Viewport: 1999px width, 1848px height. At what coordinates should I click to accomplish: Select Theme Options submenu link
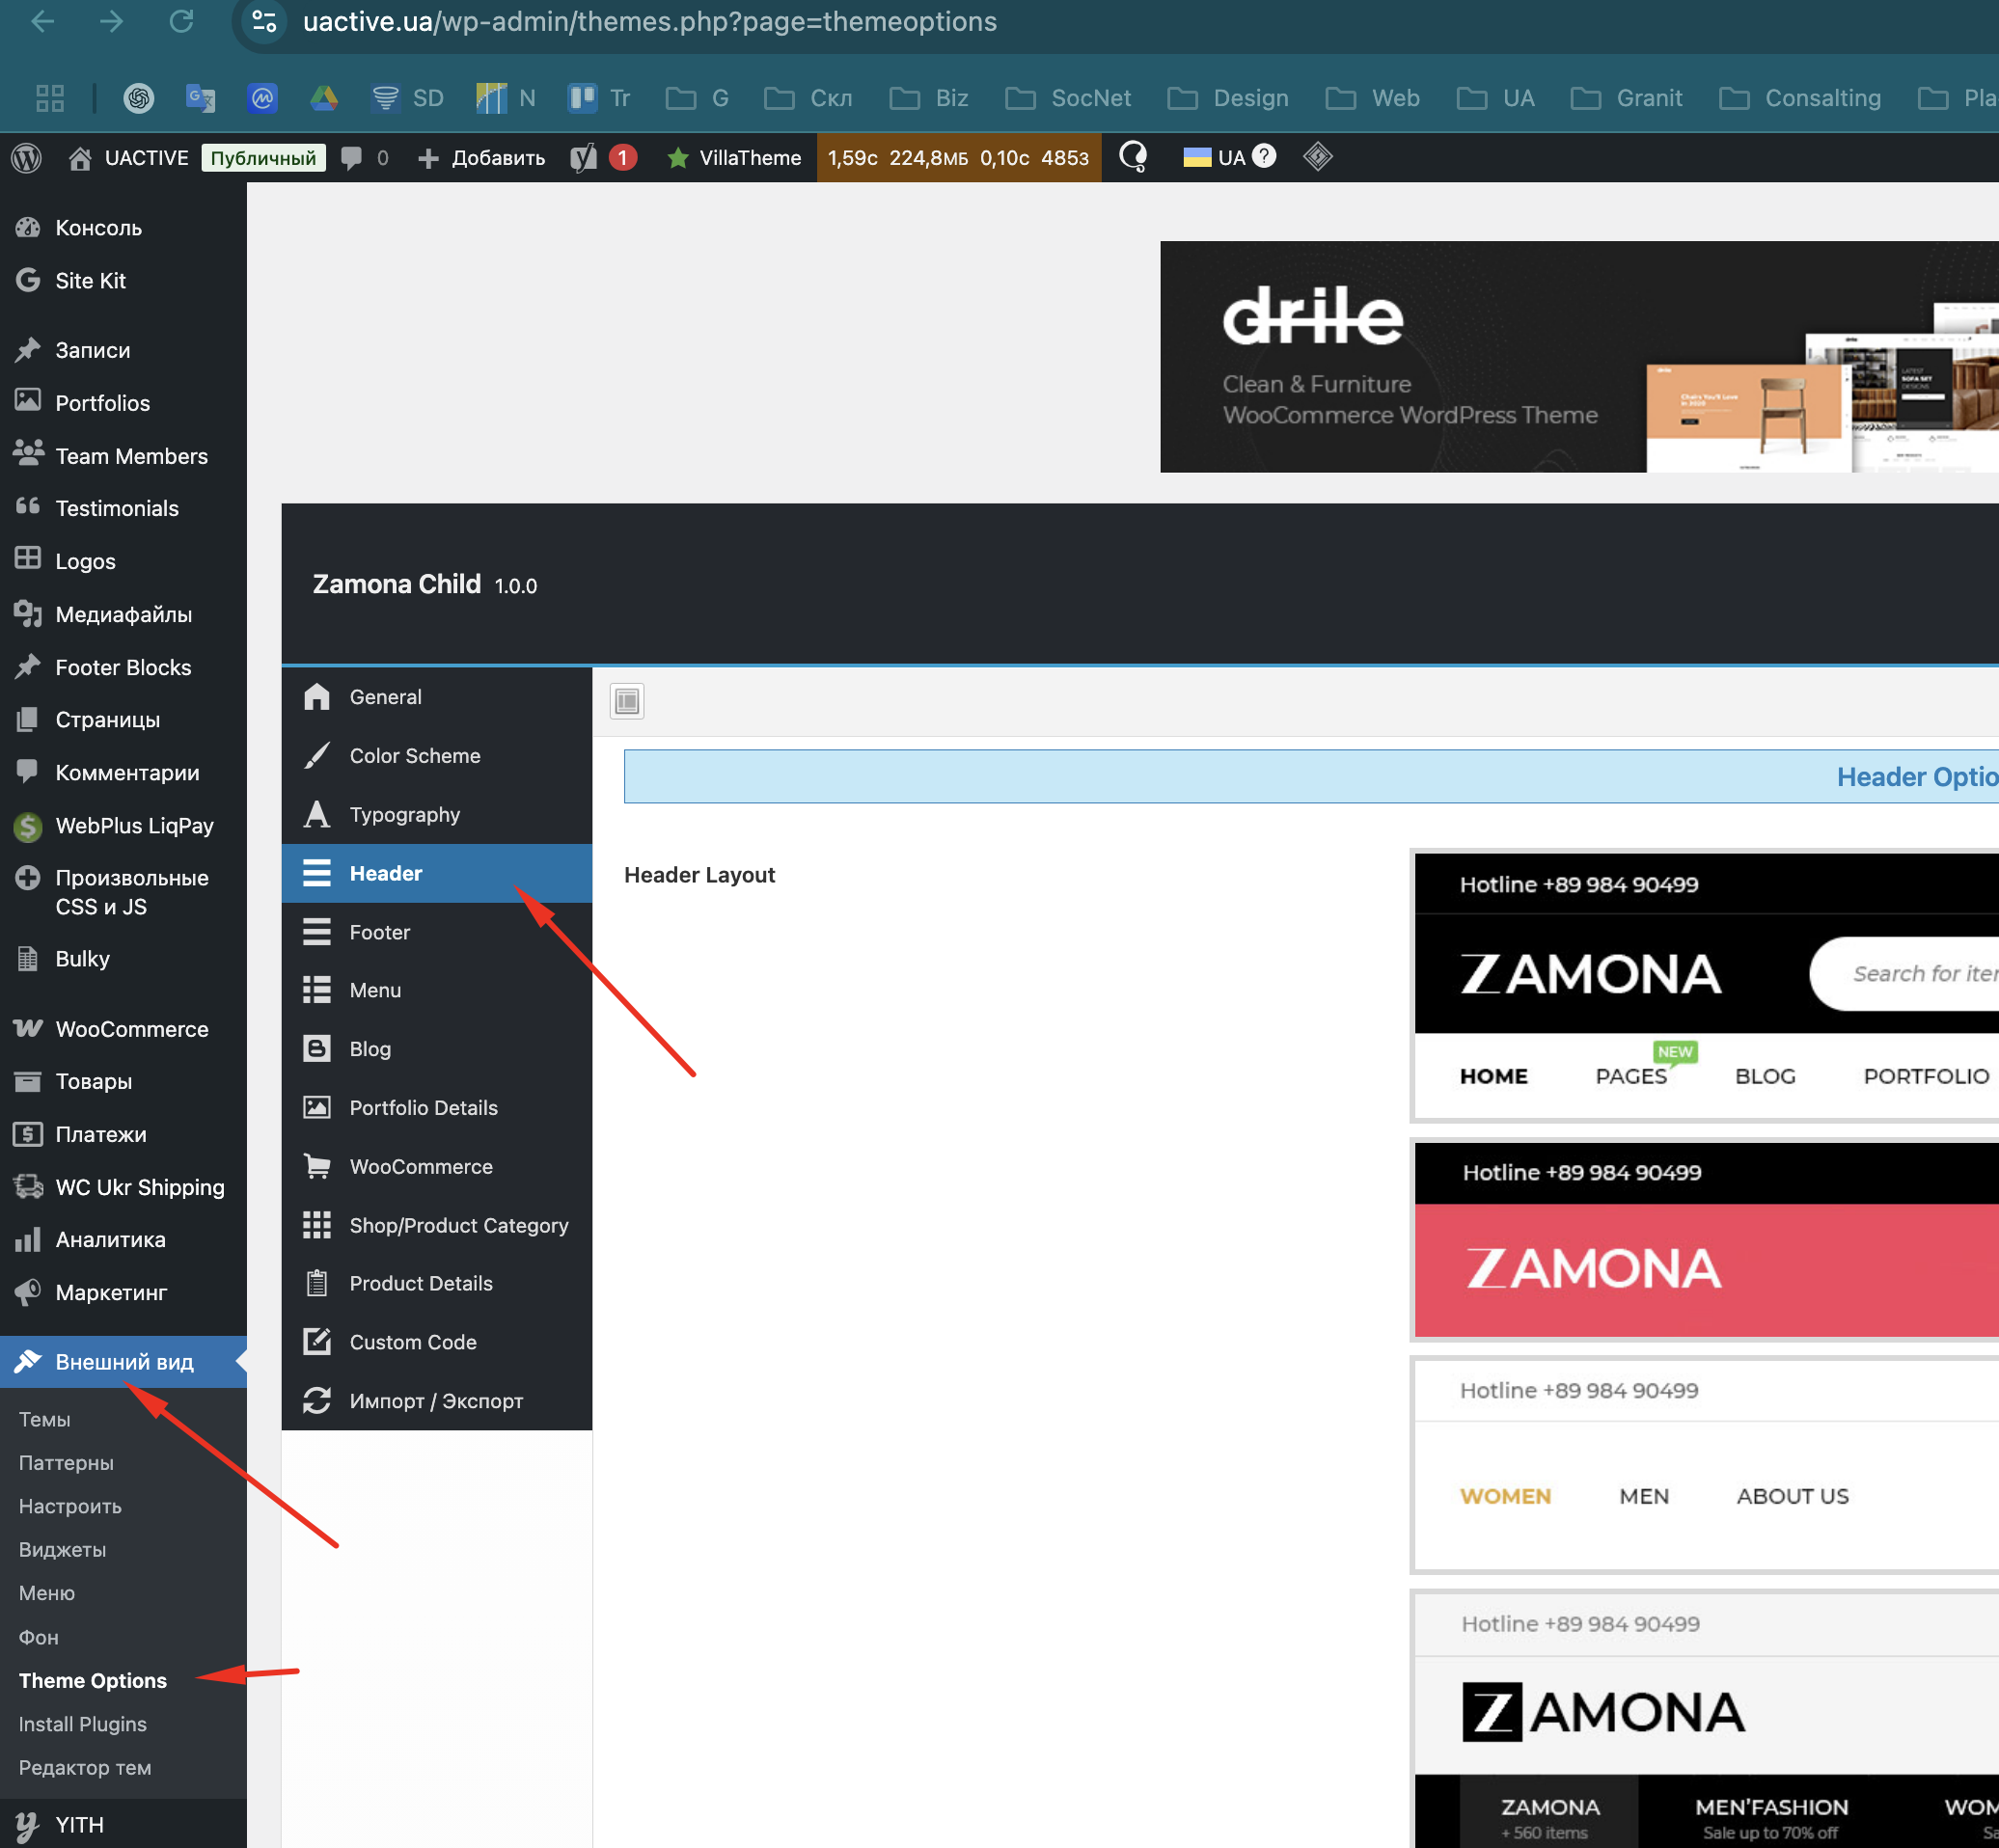coord(93,1681)
